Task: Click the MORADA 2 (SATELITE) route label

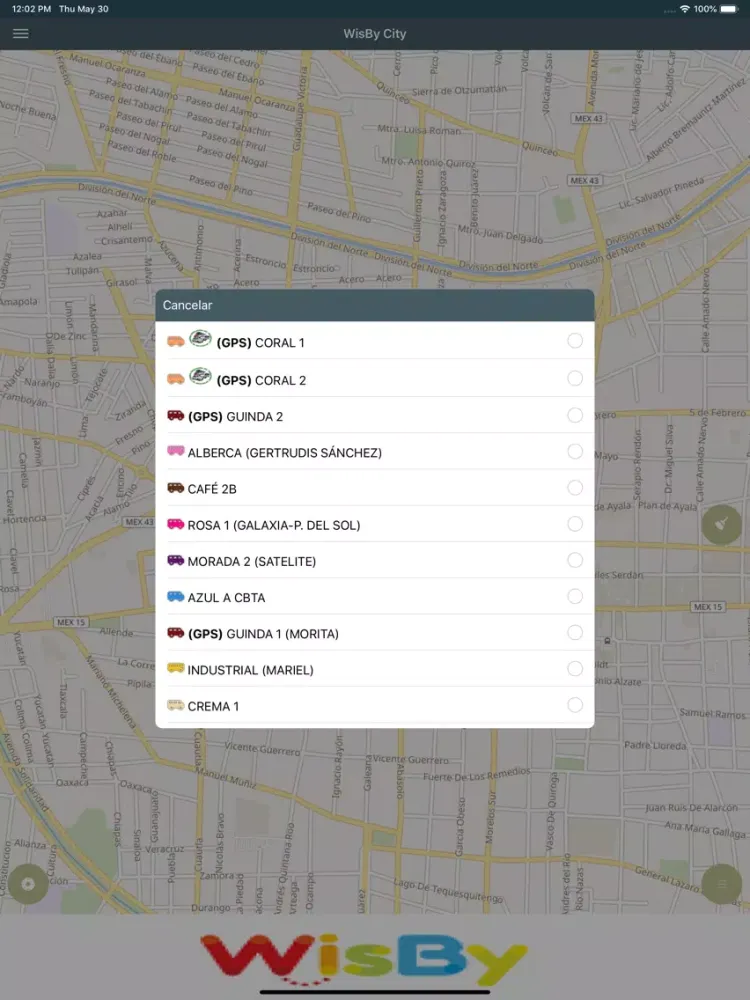Action: click(252, 562)
